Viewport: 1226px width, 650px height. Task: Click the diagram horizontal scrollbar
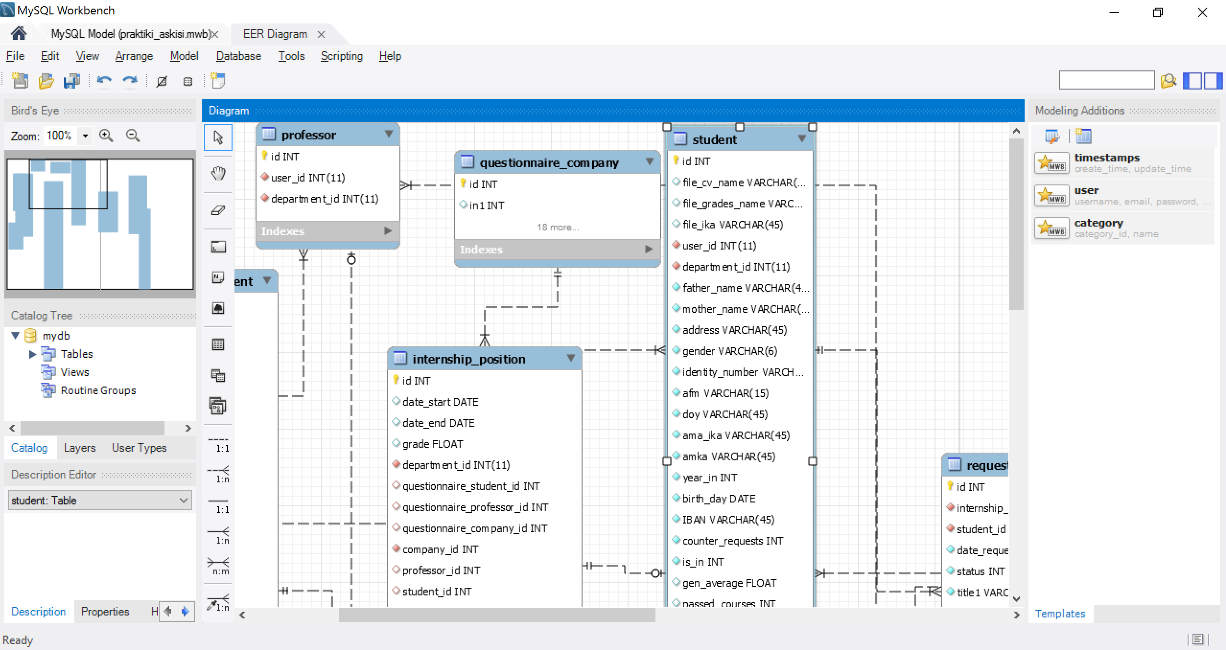(x=497, y=615)
